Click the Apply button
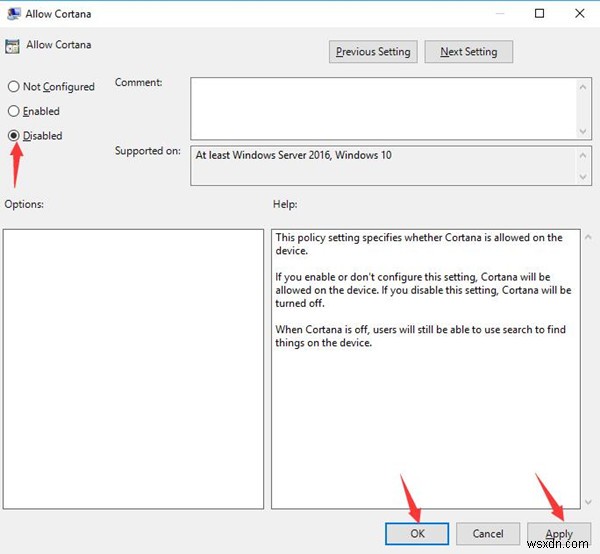Viewport: 600px width, 554px height. click(x=559, y=533)
